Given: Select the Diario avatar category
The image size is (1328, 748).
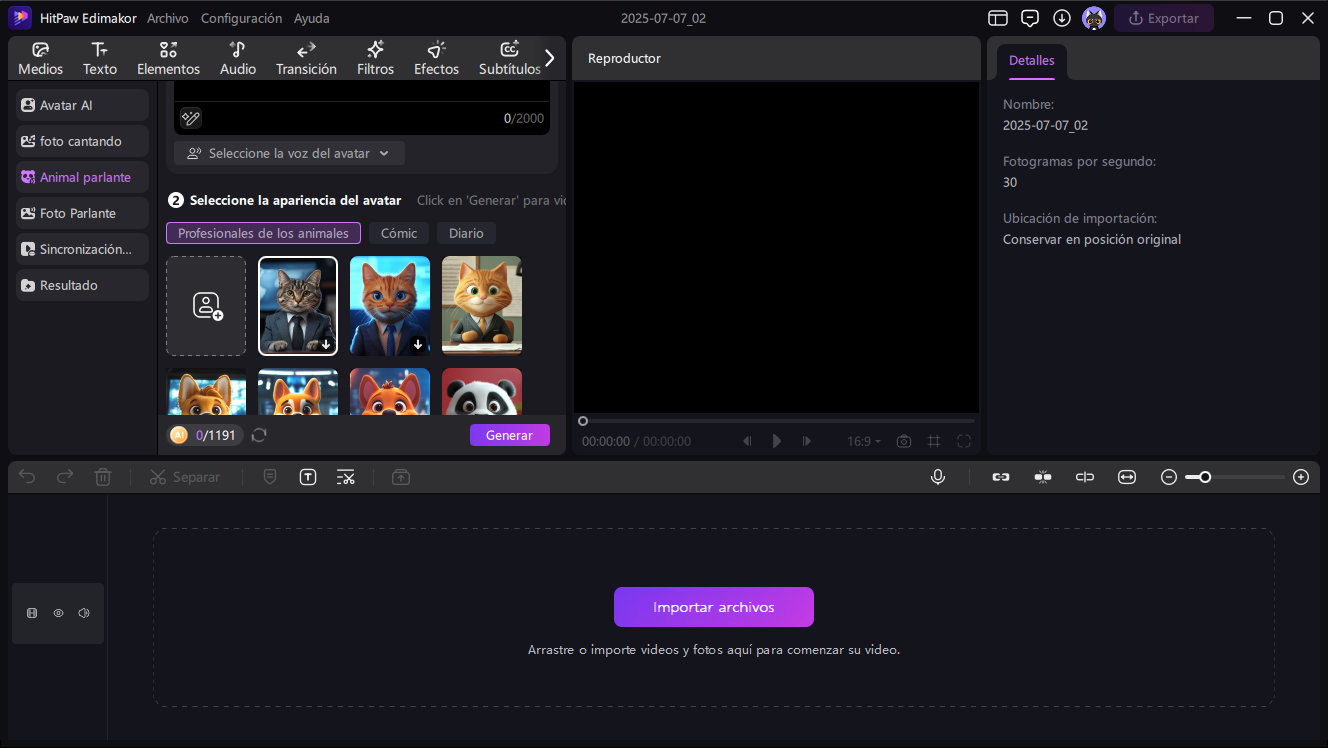Looking at the screenshot, I should [466, 233].
